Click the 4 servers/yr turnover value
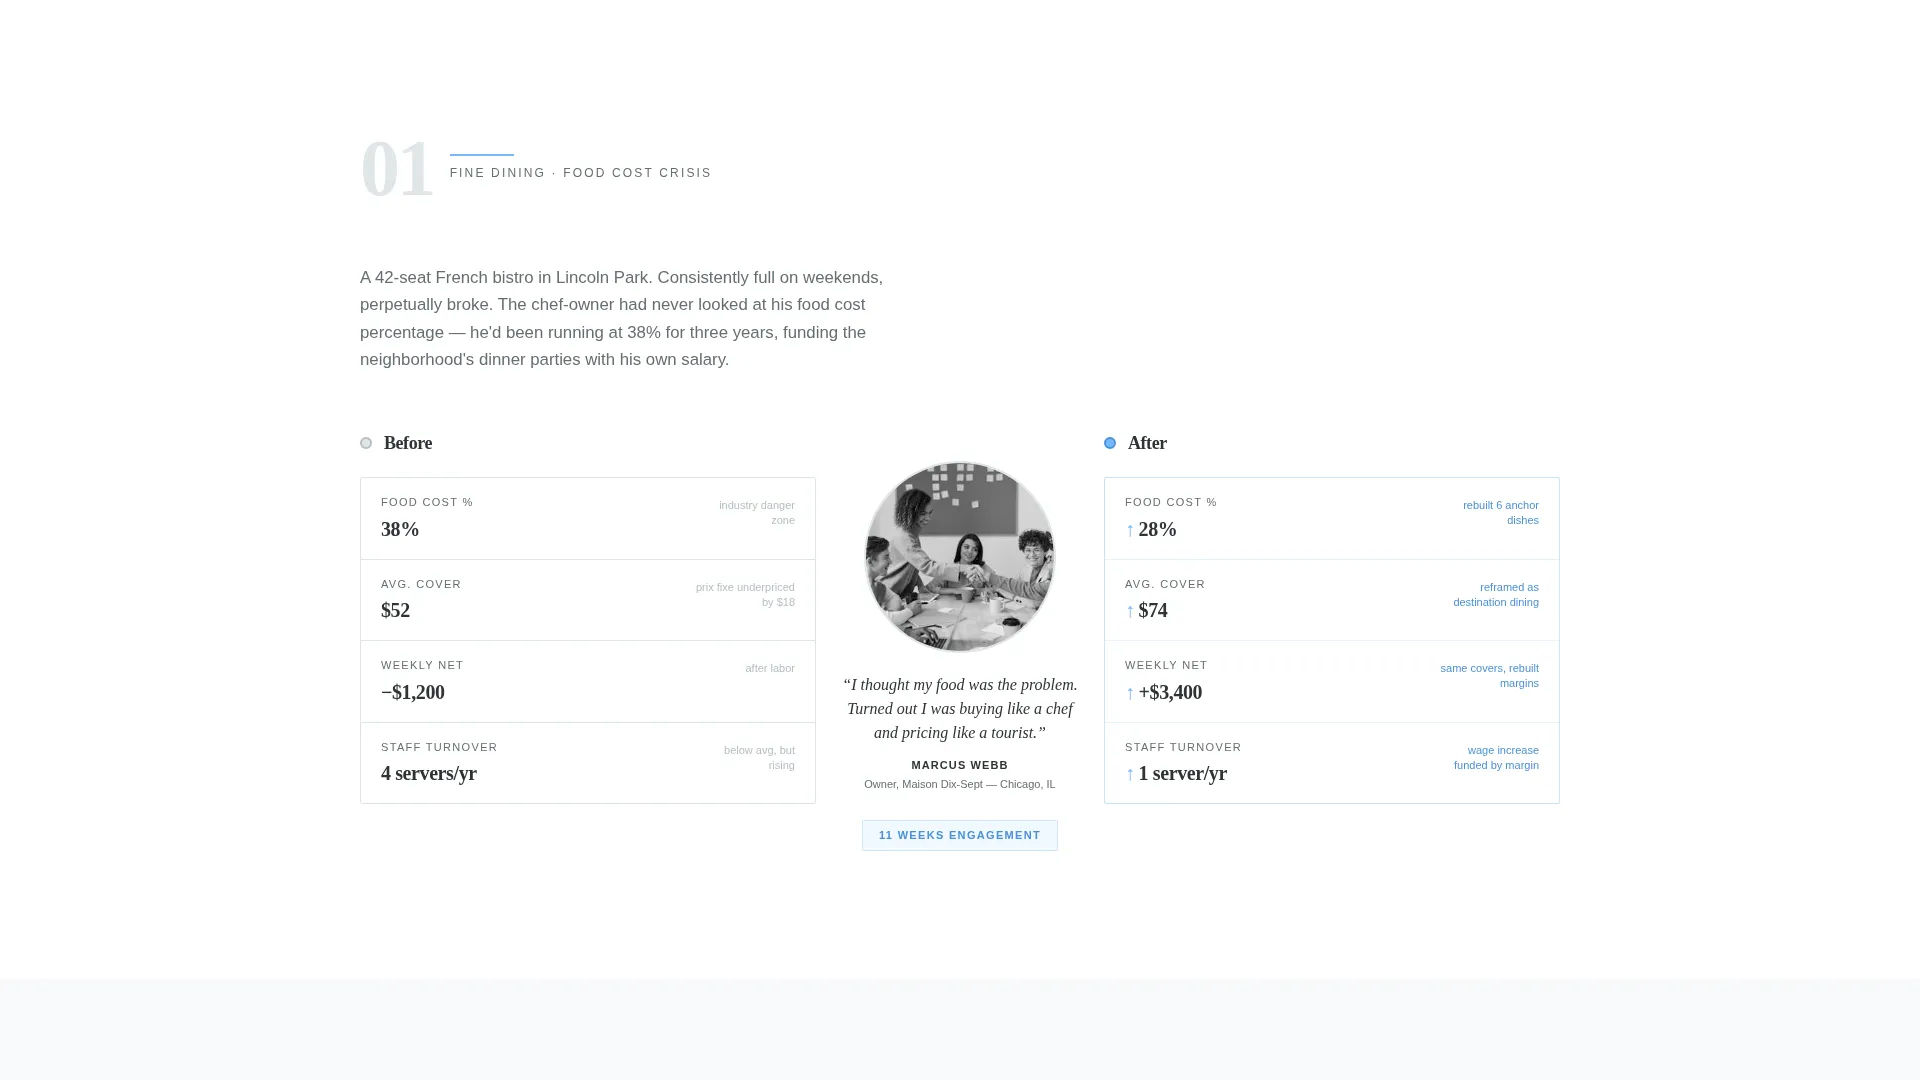This screenshot has height=1080, width=1920. (429, 773)
